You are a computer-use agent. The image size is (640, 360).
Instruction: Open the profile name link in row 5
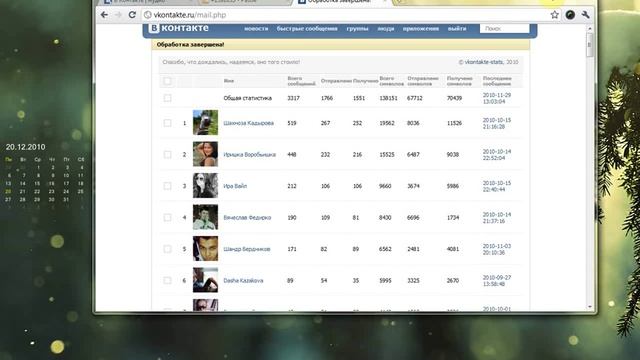(x=247, y=249)
